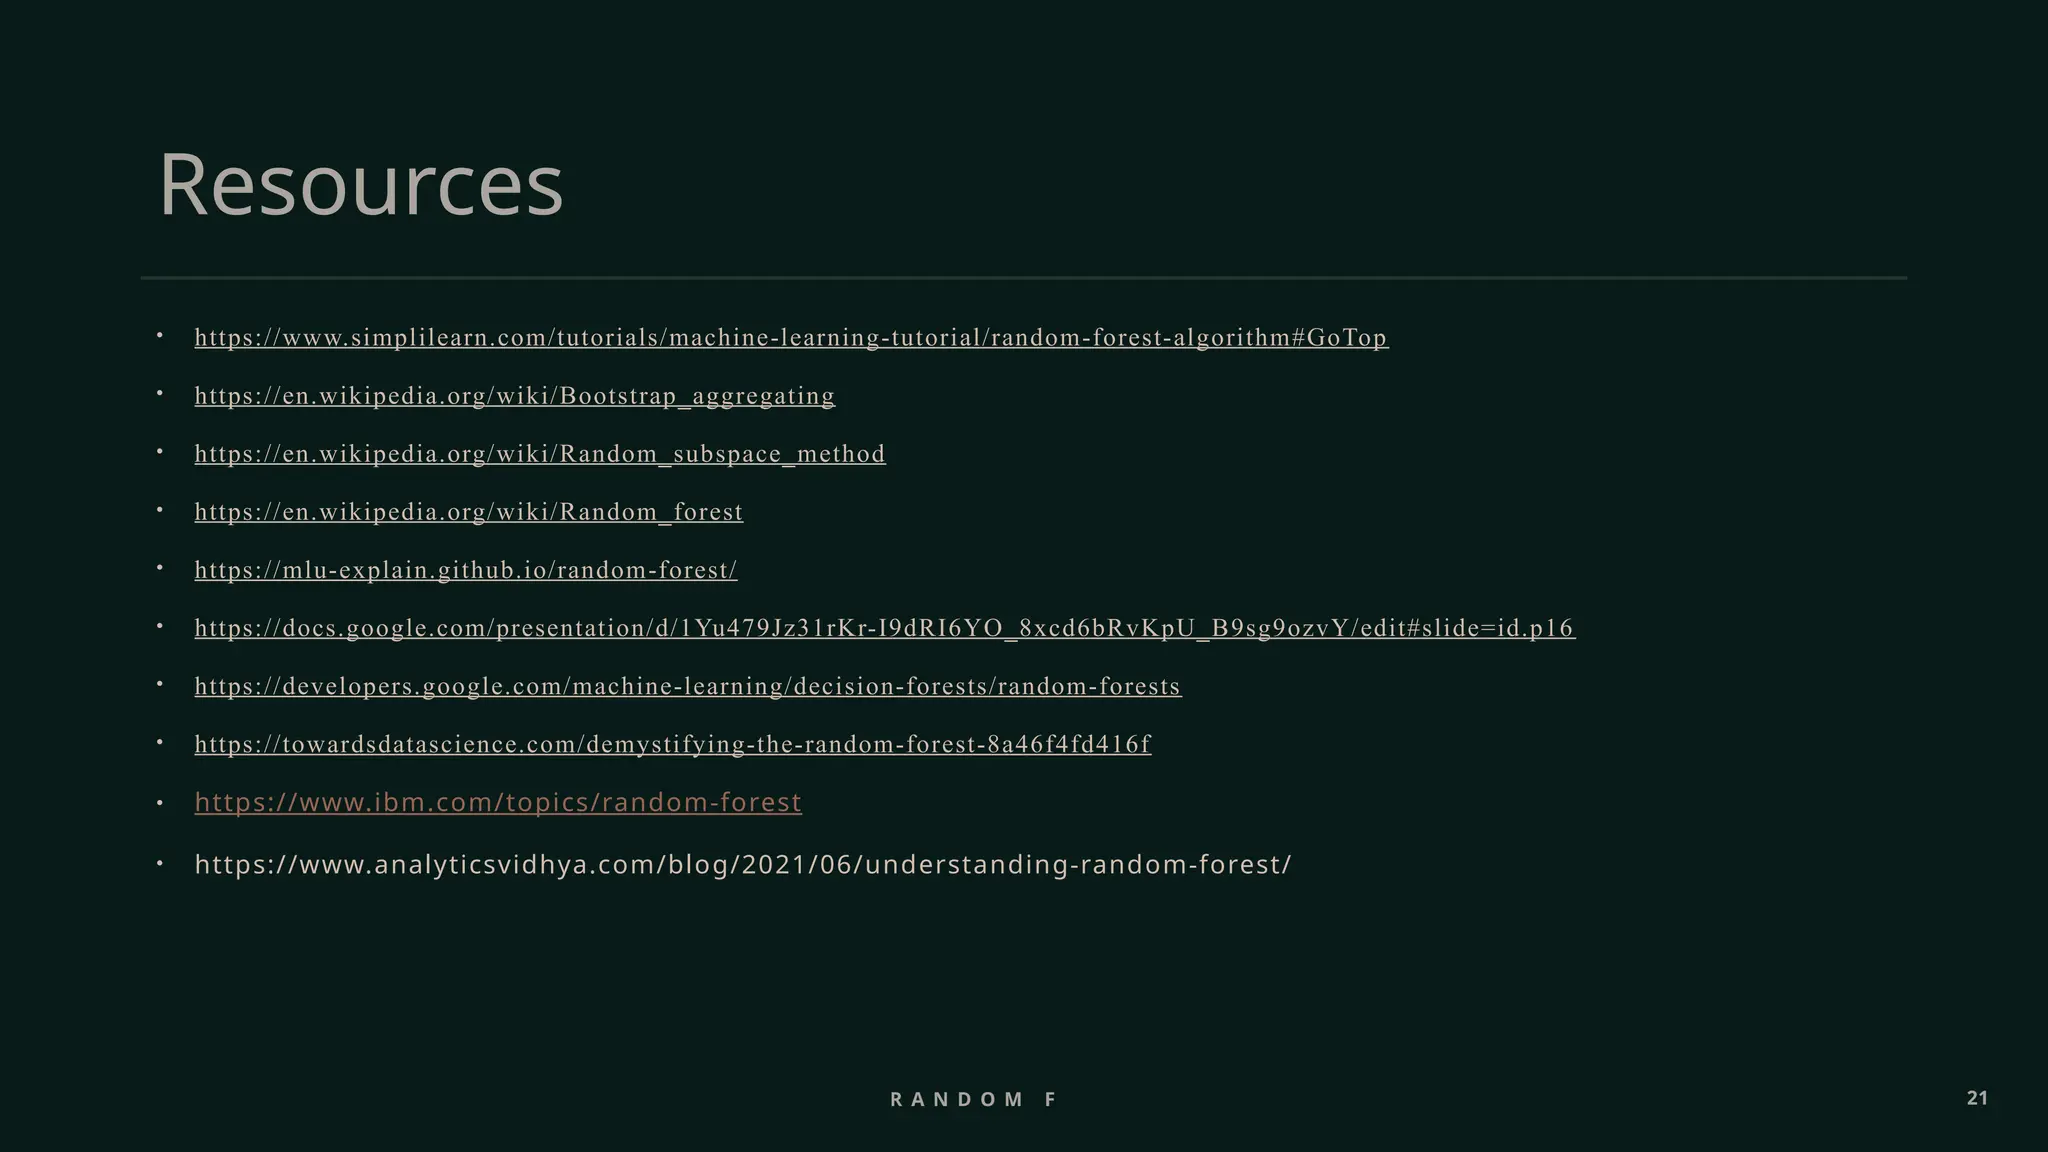Open the simplilearn random-forest-algorithm tutorial link
This screenshot has width=2048, height=1152.
click(x=790, y=338)
